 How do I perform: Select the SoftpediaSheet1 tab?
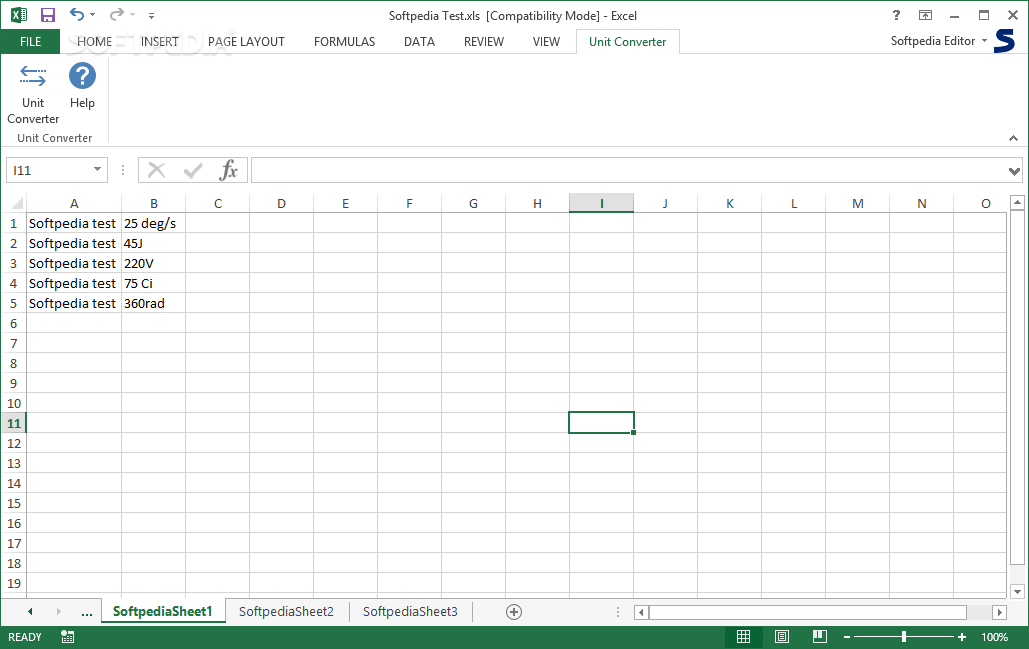[163, 612]
